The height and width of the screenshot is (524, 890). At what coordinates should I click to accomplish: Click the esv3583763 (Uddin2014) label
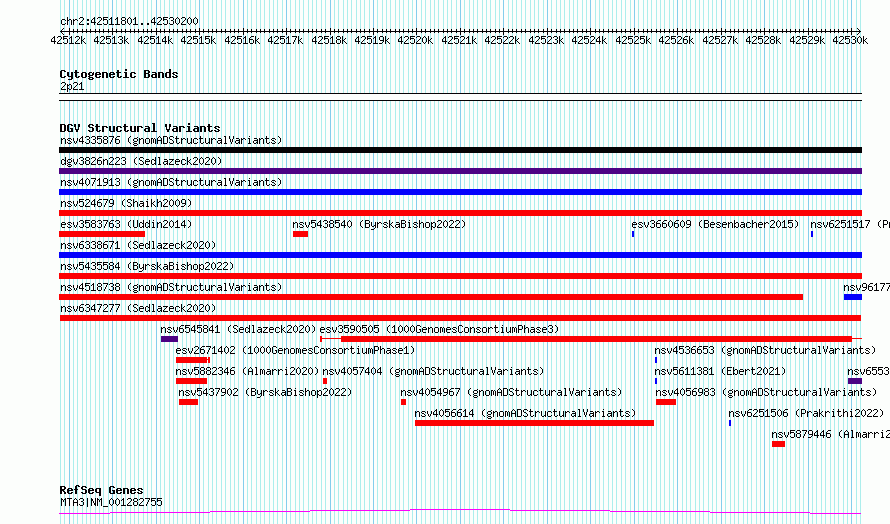pos(126,224)
